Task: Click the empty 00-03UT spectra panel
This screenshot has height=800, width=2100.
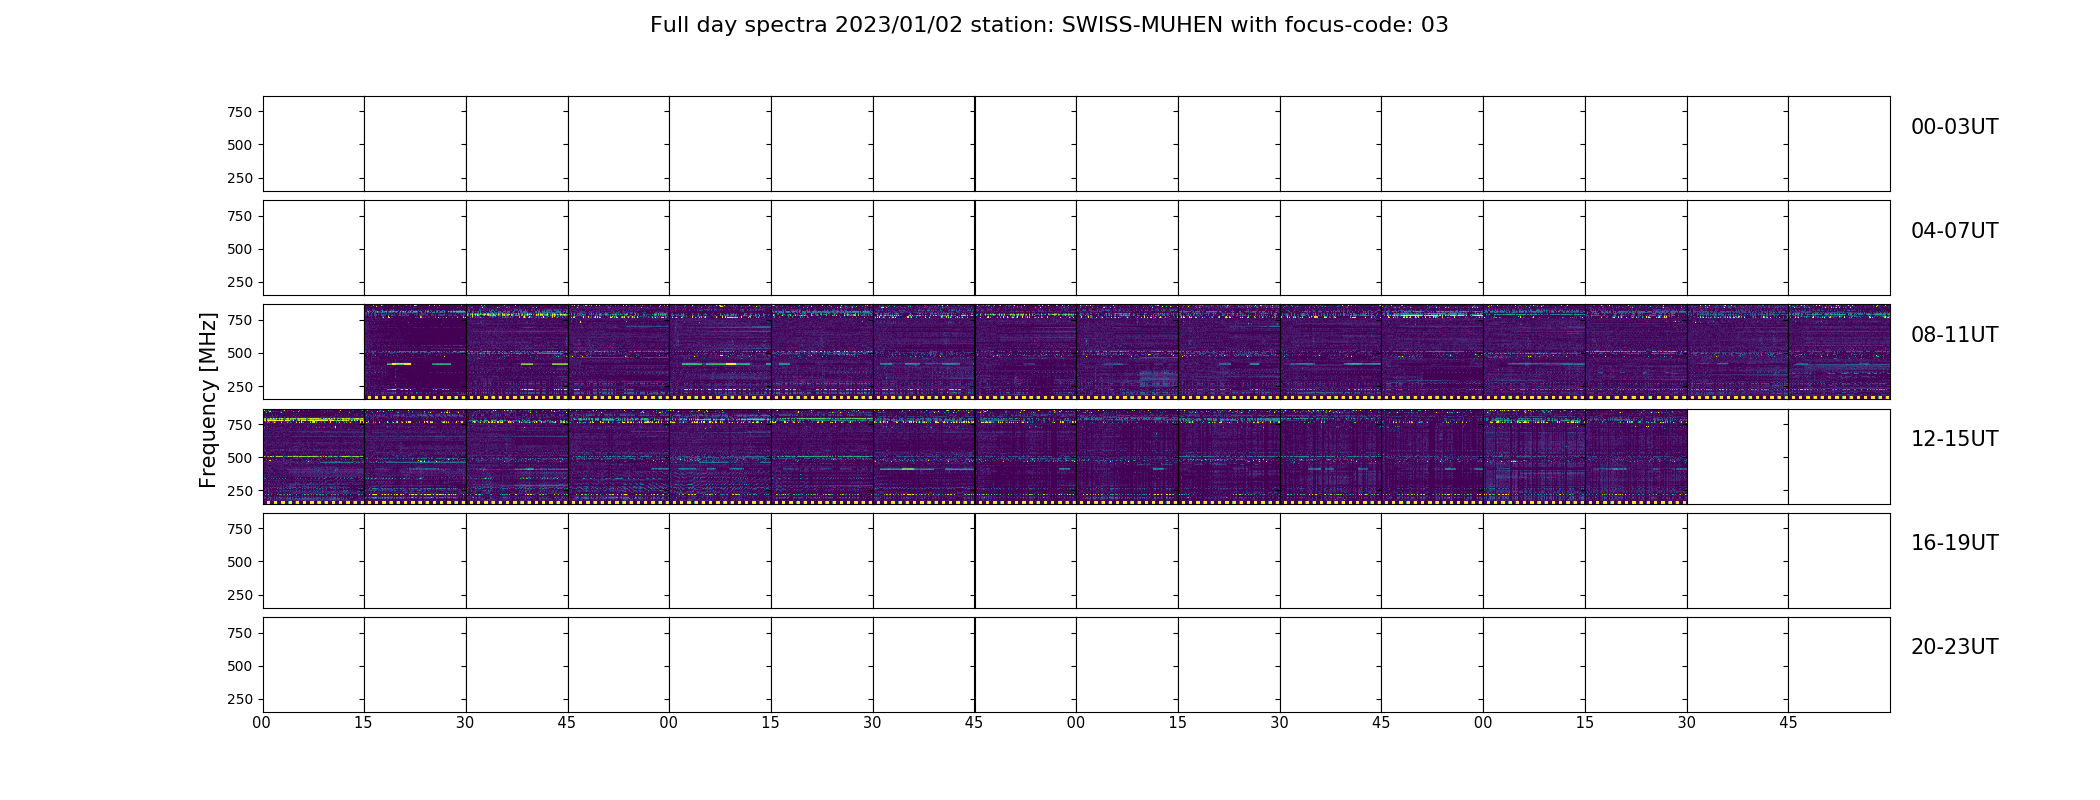Action: click(x=1076, y=144)
